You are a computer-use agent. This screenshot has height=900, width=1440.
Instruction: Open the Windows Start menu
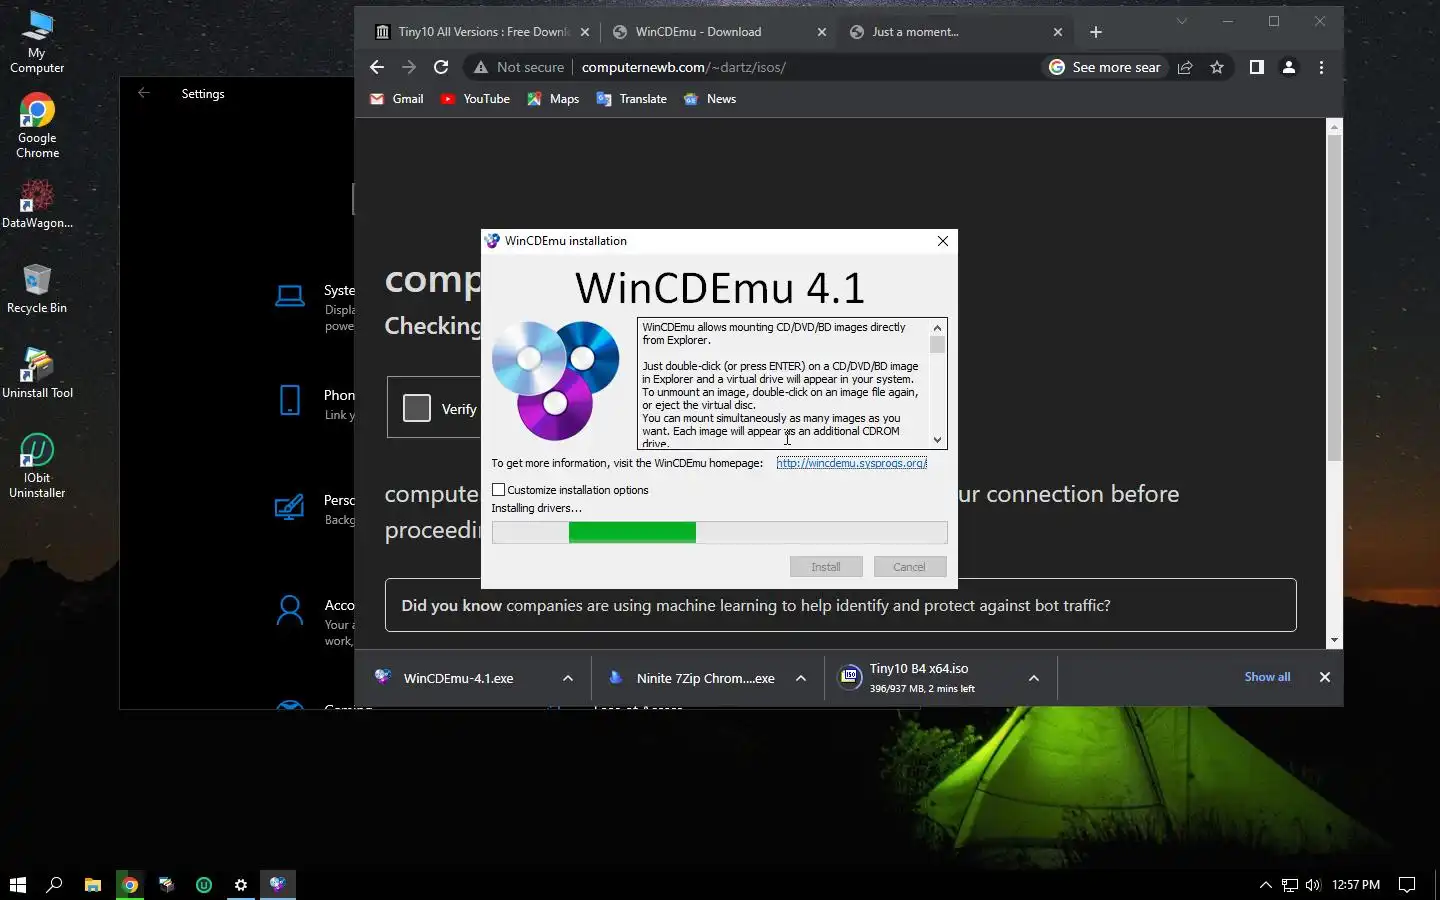(17, 884)
